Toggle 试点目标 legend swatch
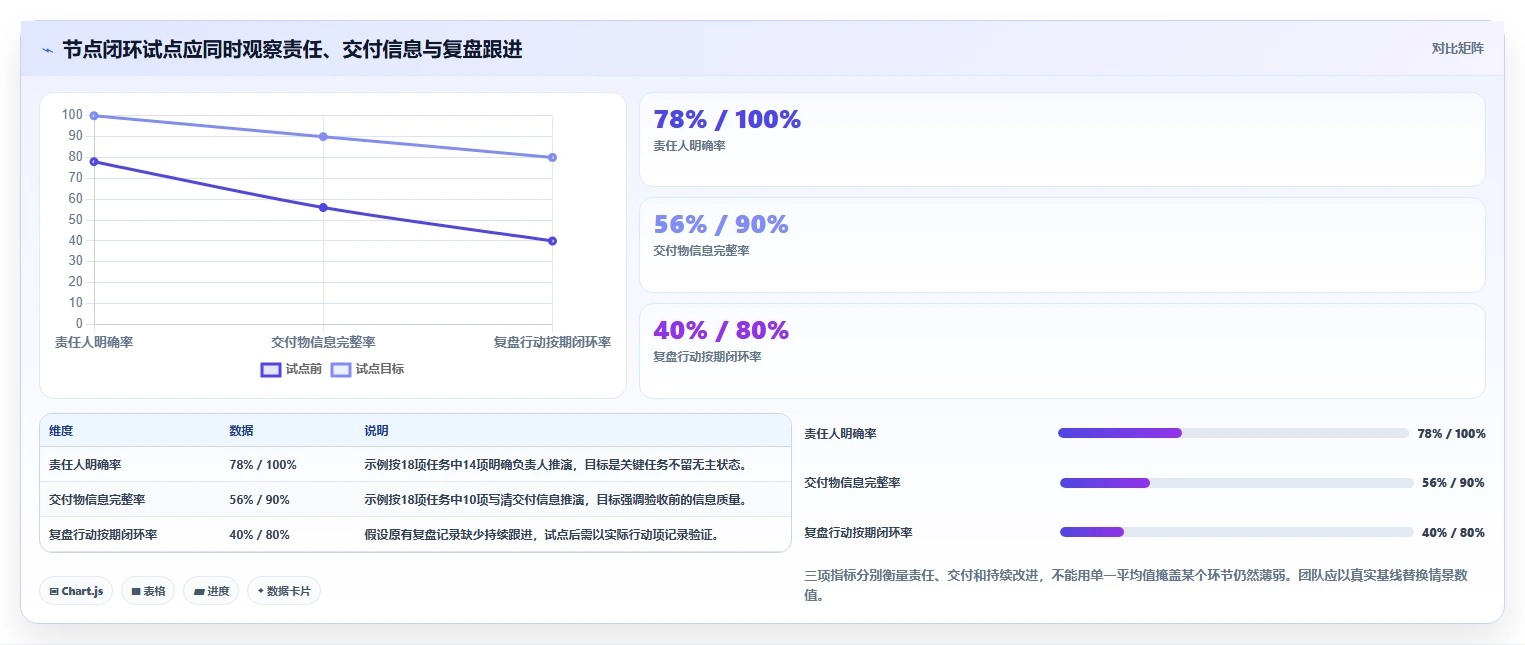This screenshot has height=645, width=1525. click(341, 369)
